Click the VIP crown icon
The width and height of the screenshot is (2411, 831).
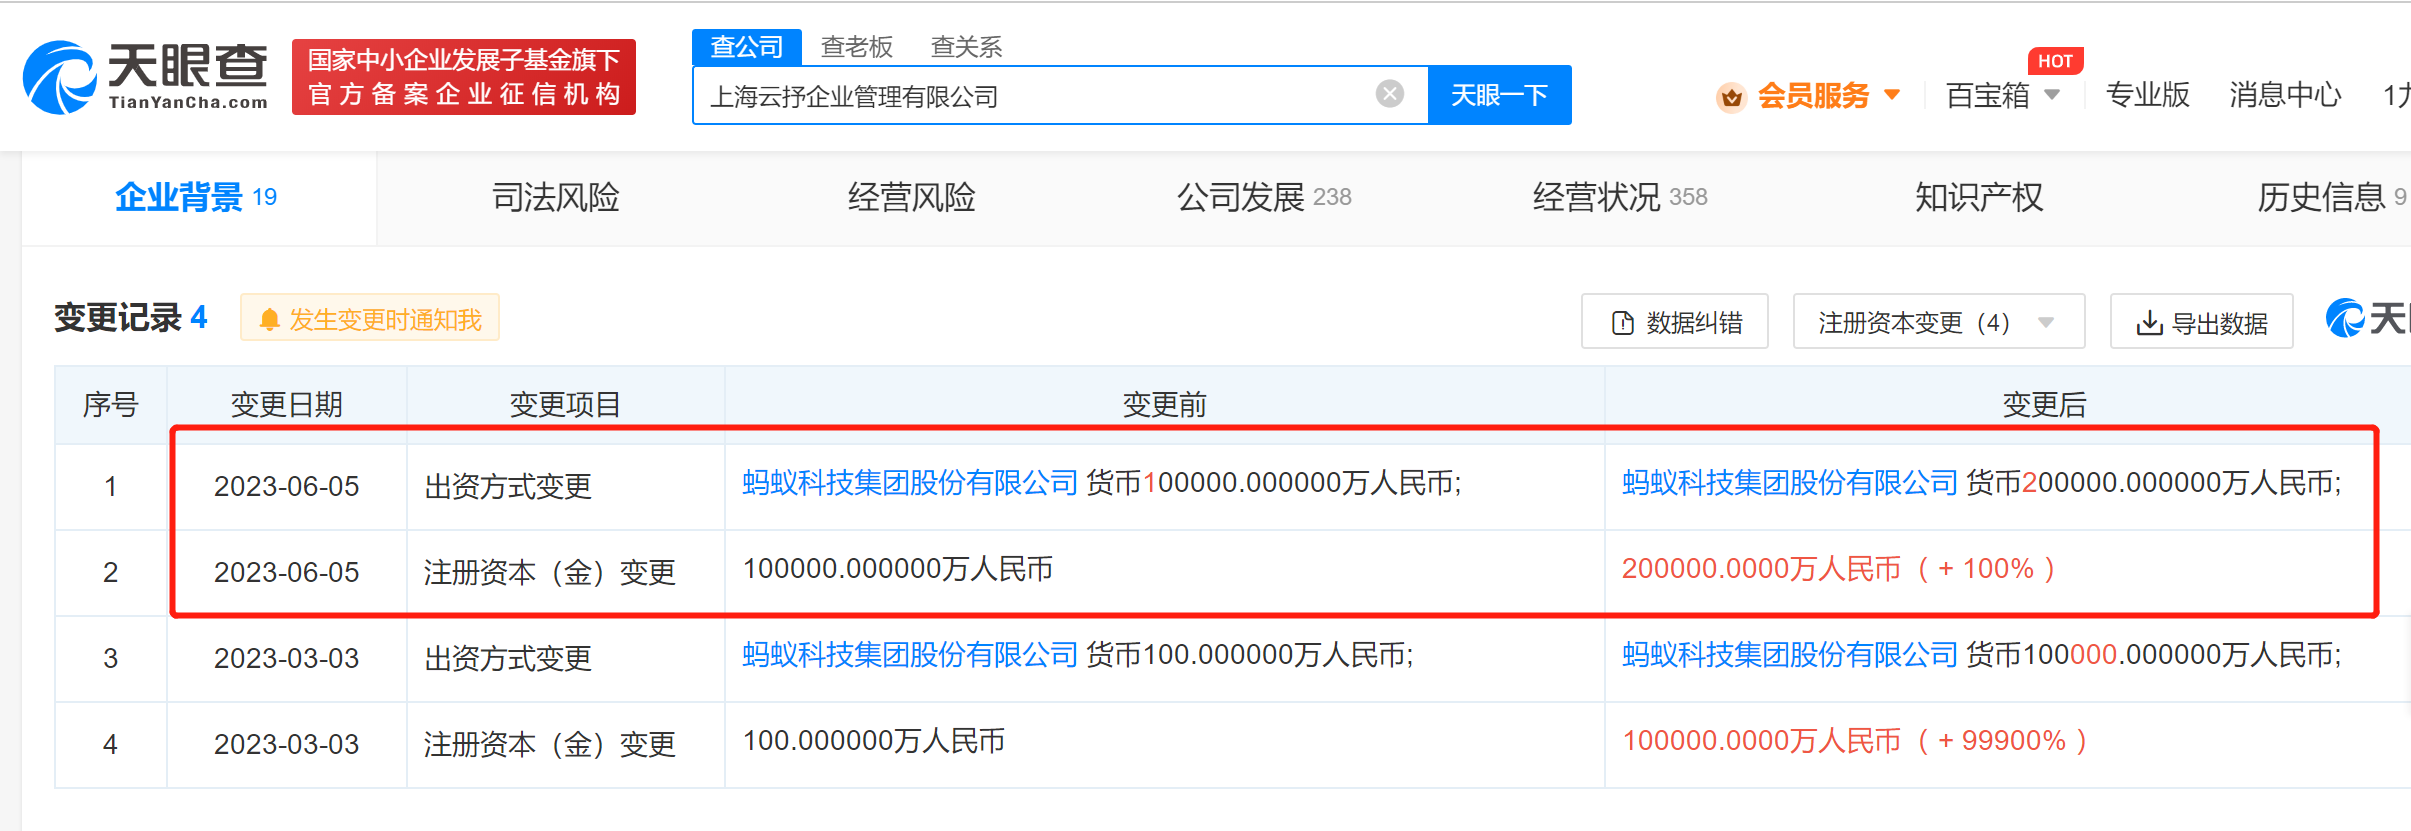[x=1731, y=97]
